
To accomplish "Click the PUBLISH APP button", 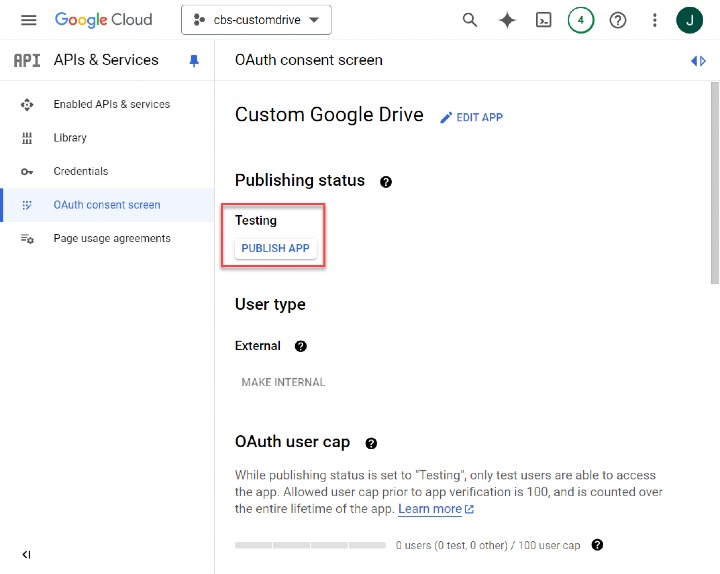I will 276,248.
